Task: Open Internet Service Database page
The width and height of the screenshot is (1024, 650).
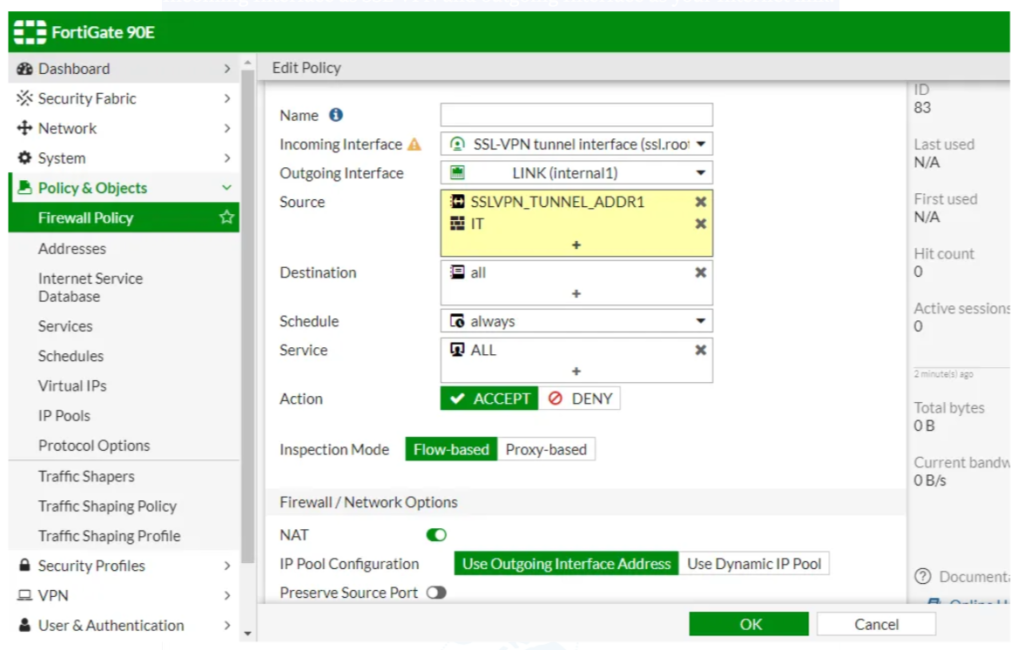Action: (90, 287)
